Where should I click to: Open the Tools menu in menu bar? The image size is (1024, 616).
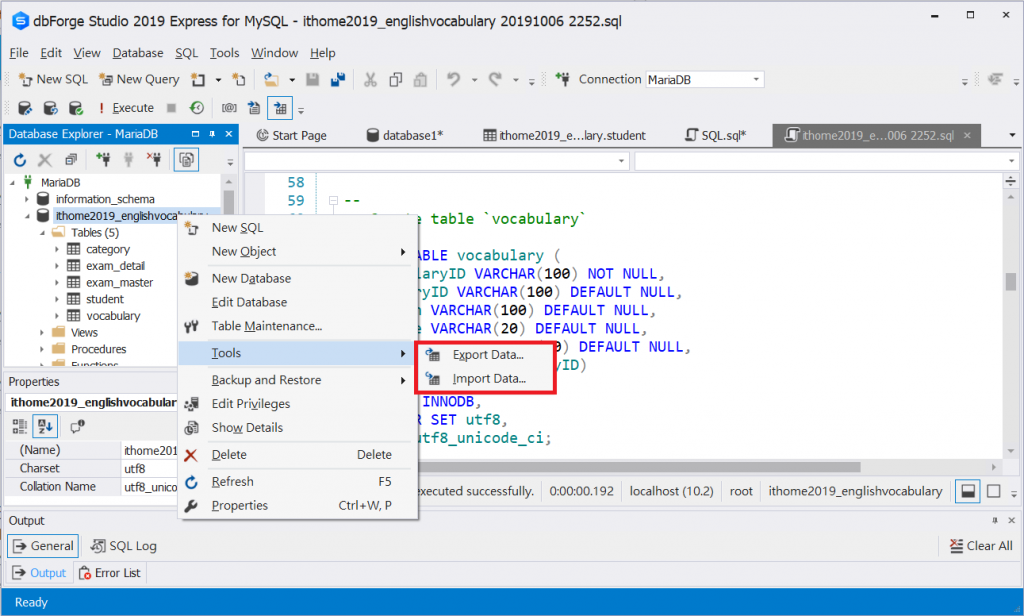coord(224,53)
